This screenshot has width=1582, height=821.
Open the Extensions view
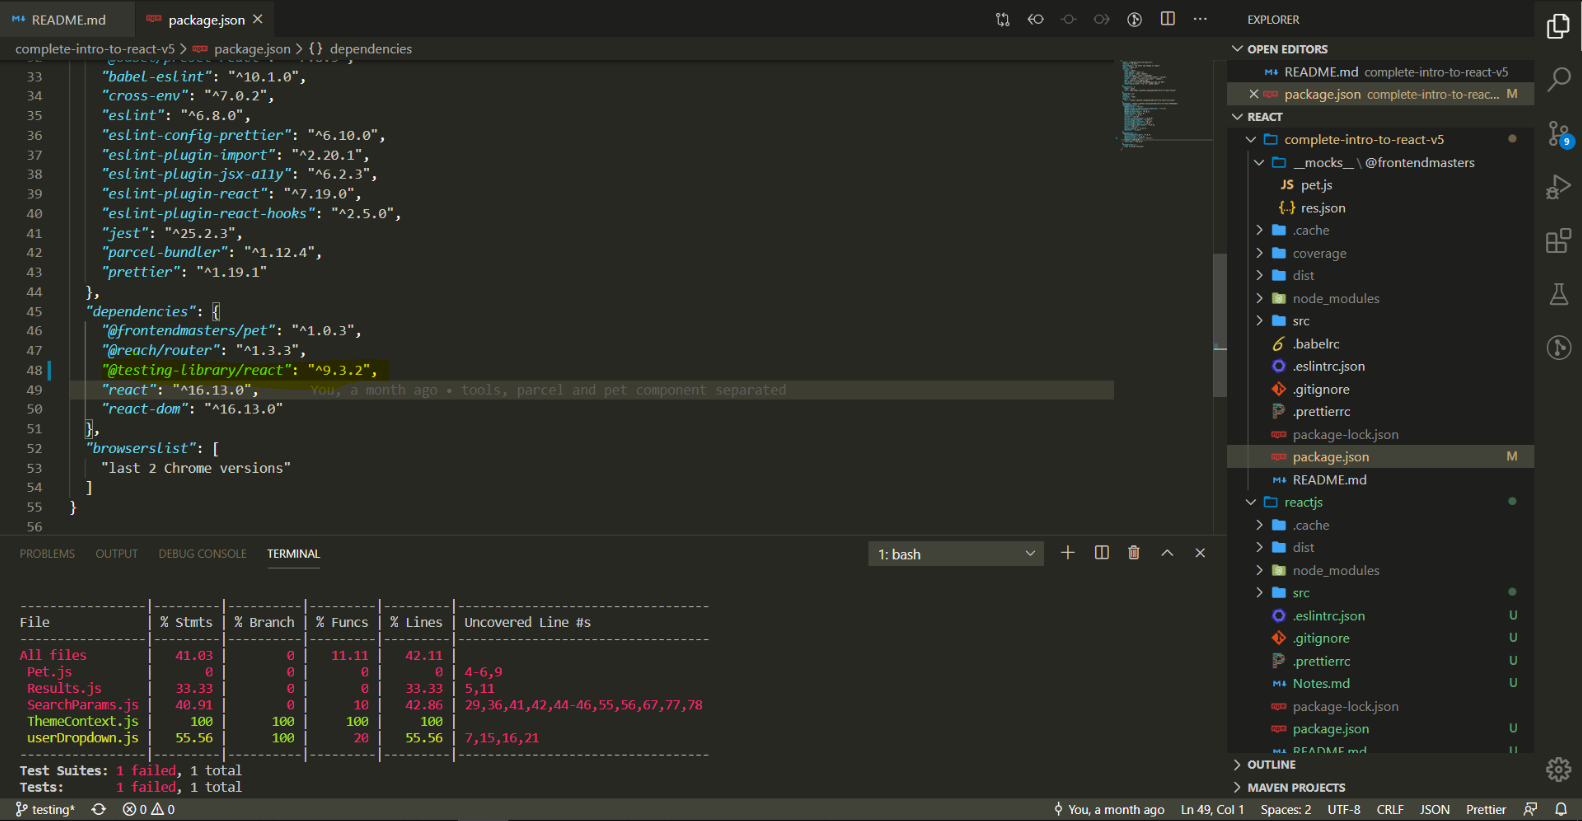tap(1558, 241)
